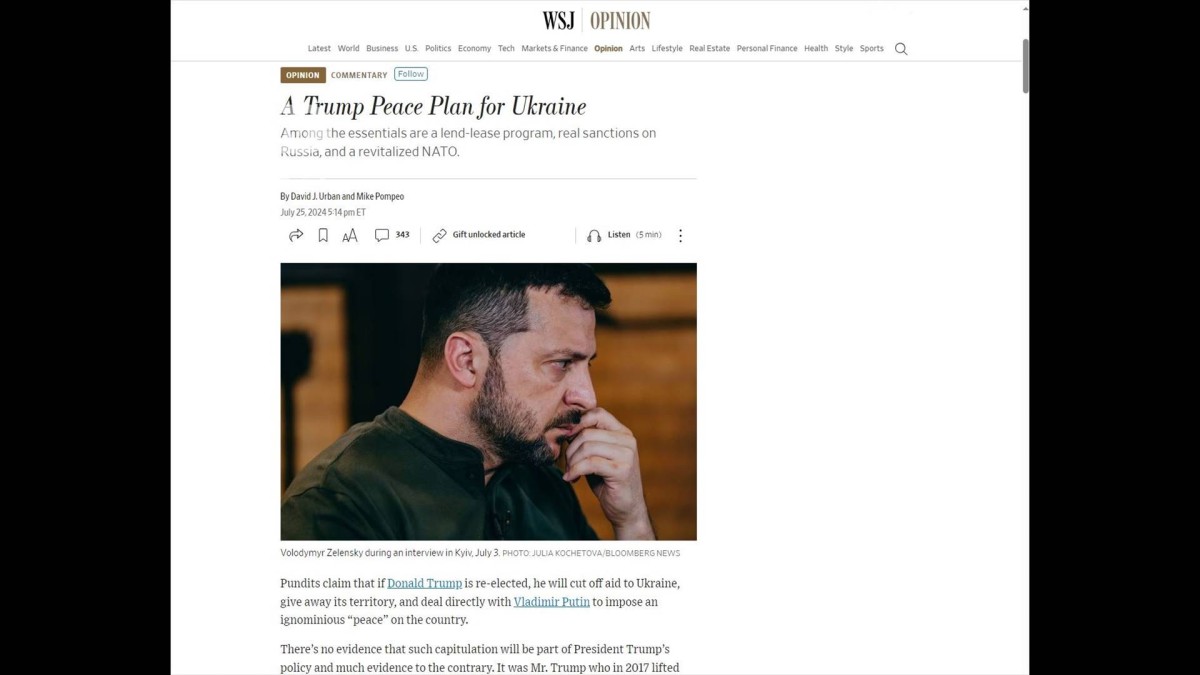The width and height of the screenshot is (1200, 675).
Task: Click the gift link chain icon
Action: coord(440,235)
